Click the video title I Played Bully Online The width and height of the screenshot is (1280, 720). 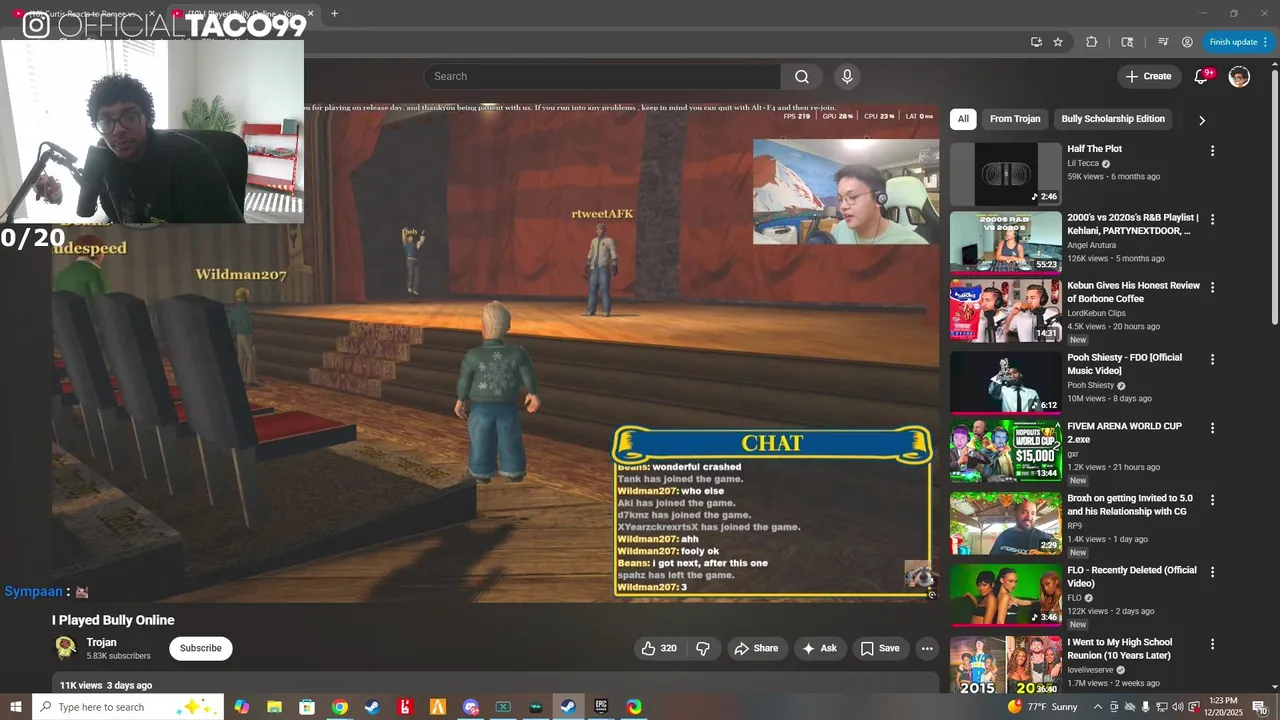tap(113, 620)
